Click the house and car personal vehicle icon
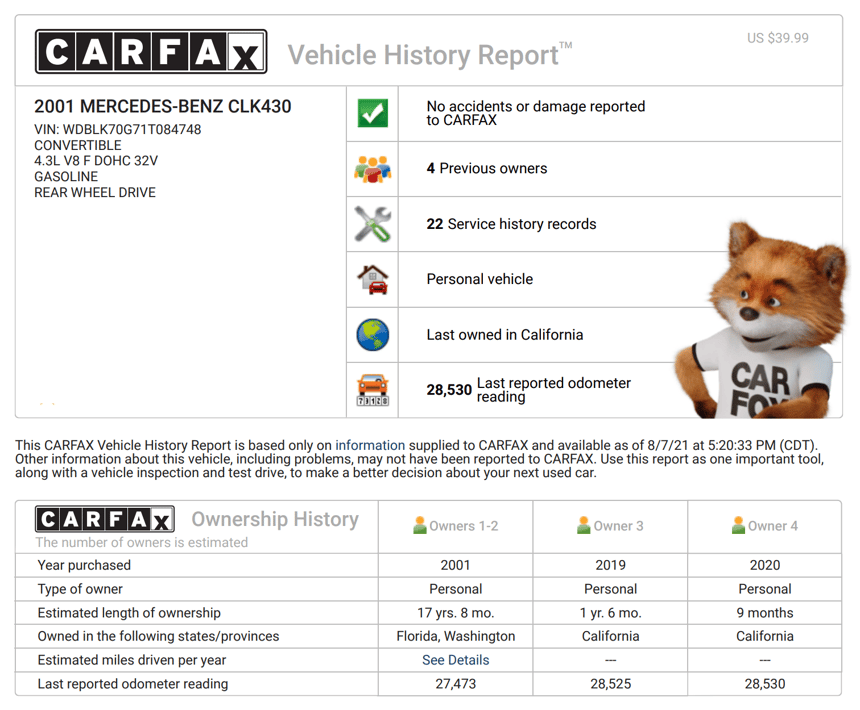860x710 pixels. [x=372, y=279]
